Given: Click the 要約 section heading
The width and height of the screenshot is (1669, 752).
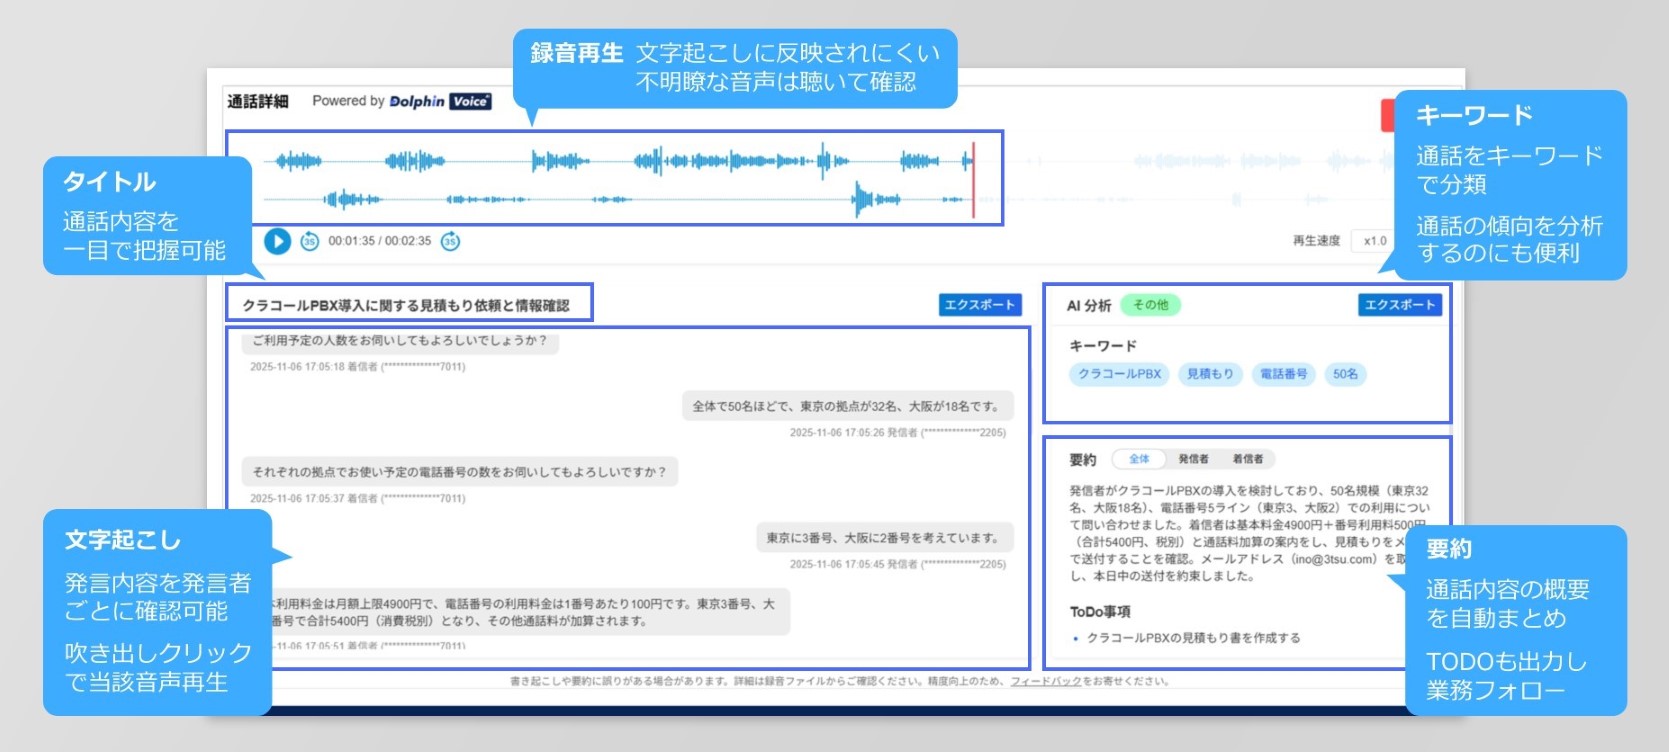Looking at the screenshot, I should 1083,460.
